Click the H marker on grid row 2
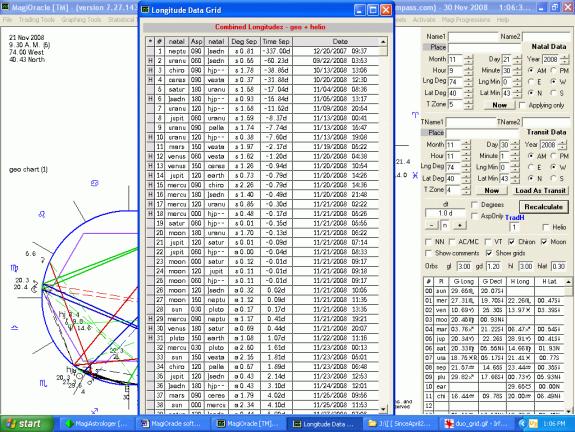 pos(150,61)
